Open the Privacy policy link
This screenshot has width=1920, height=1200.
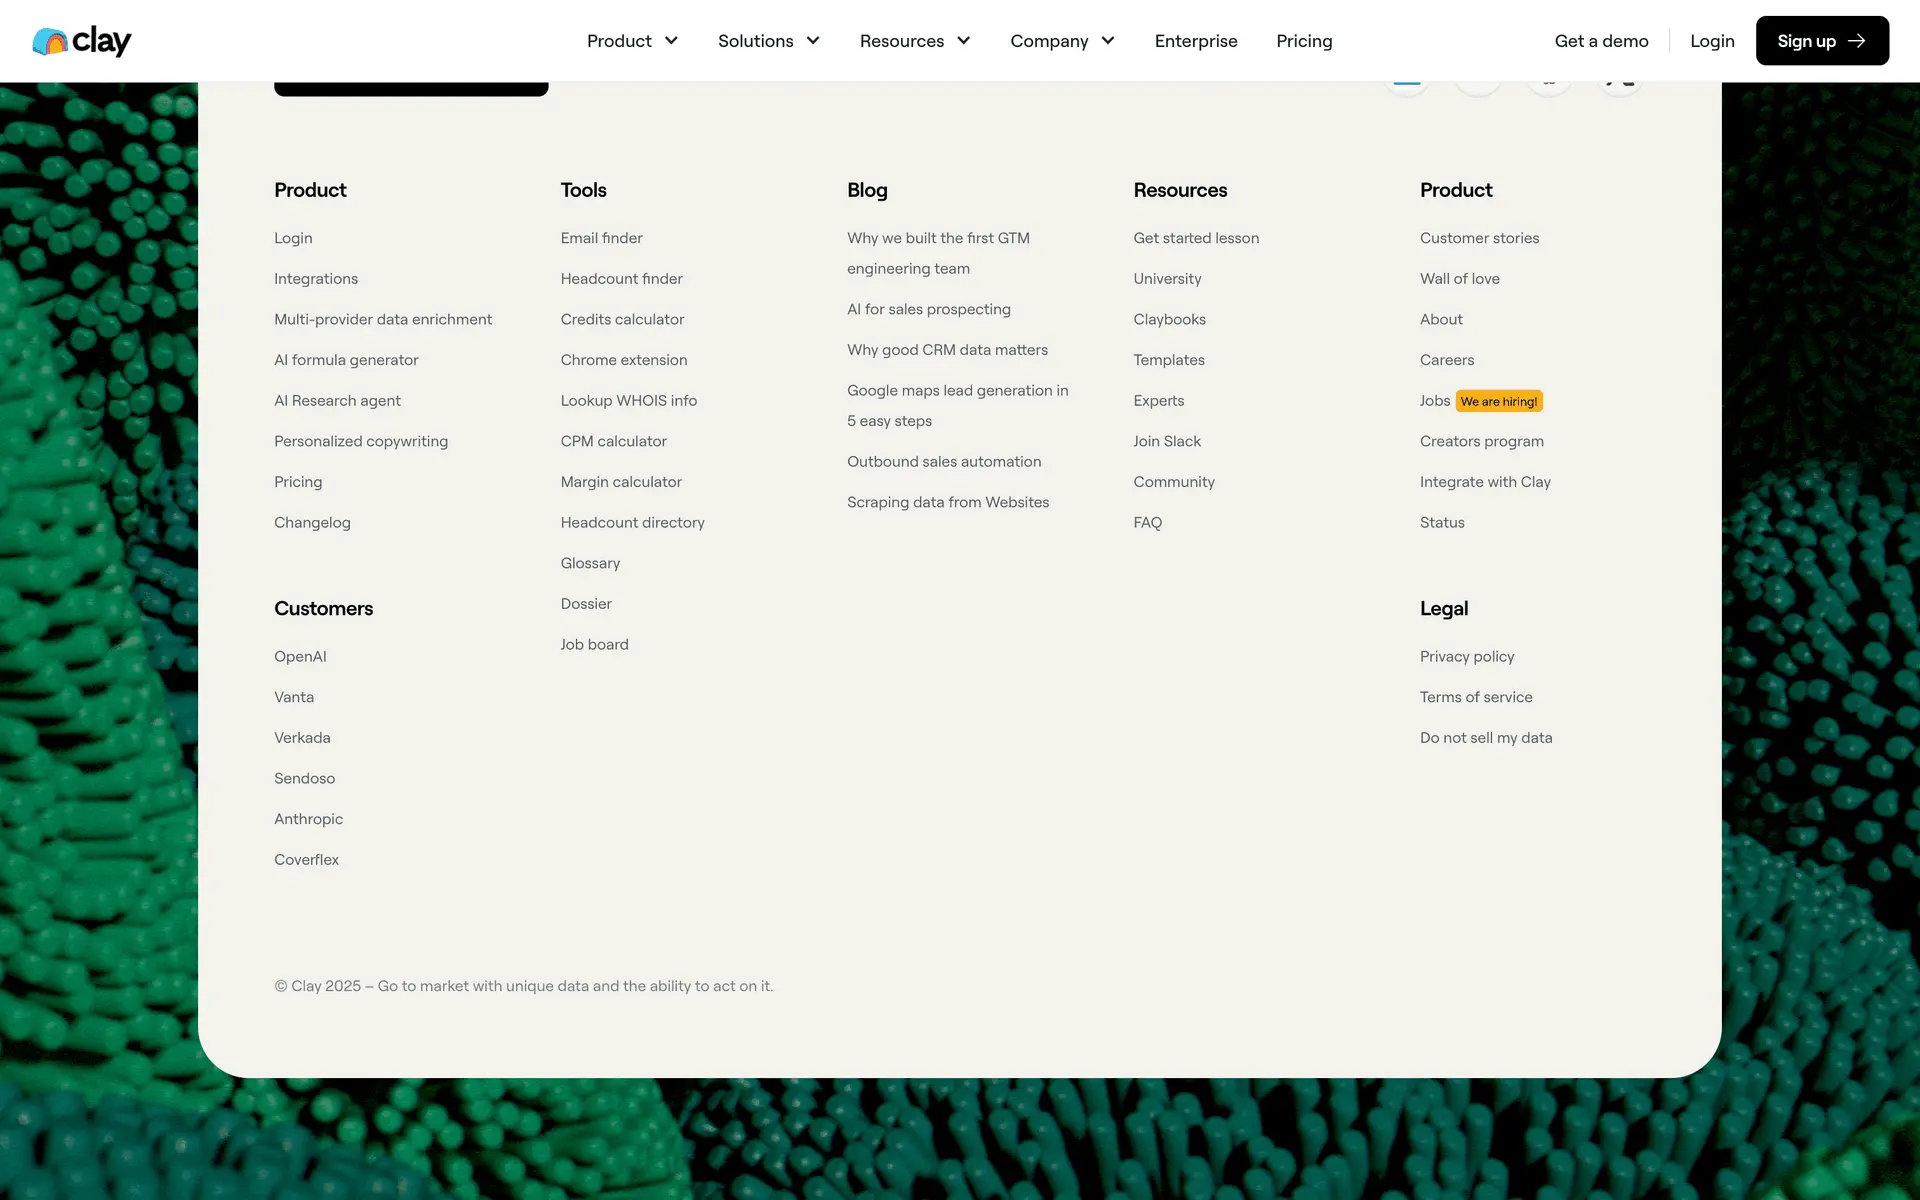click(x=1466, y=657)
